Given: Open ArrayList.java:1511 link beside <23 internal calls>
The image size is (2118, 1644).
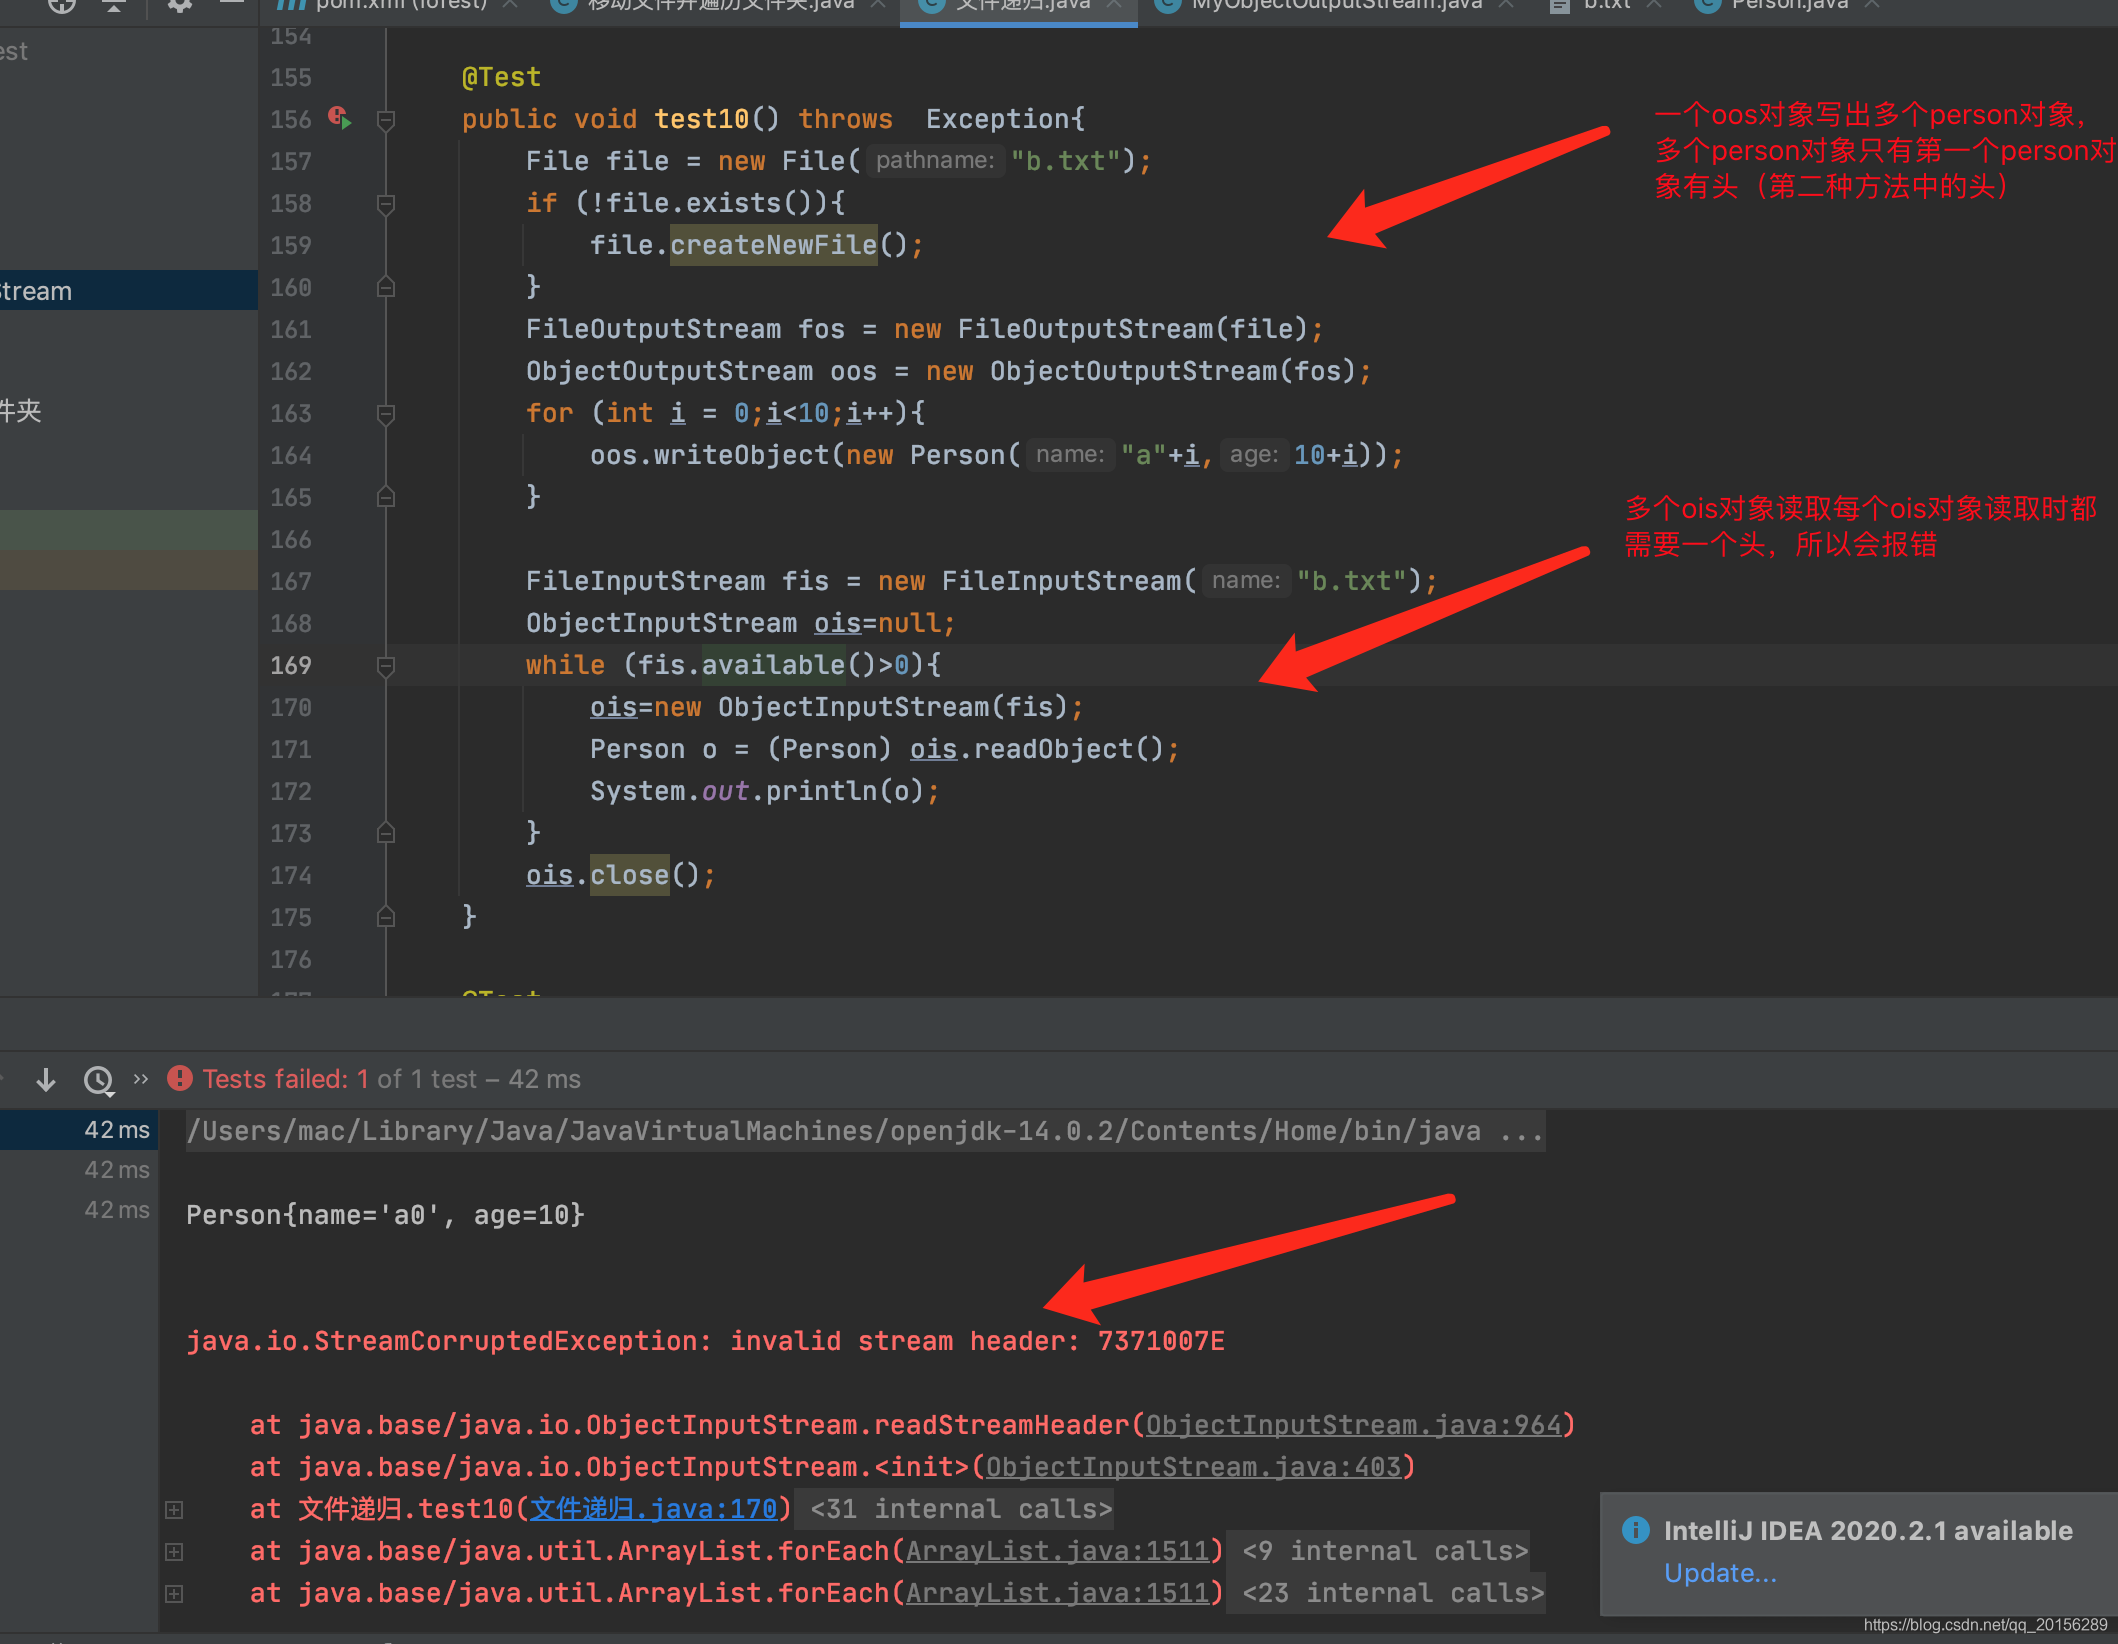Looking at the screenshot, I should coord(1058,1593).
